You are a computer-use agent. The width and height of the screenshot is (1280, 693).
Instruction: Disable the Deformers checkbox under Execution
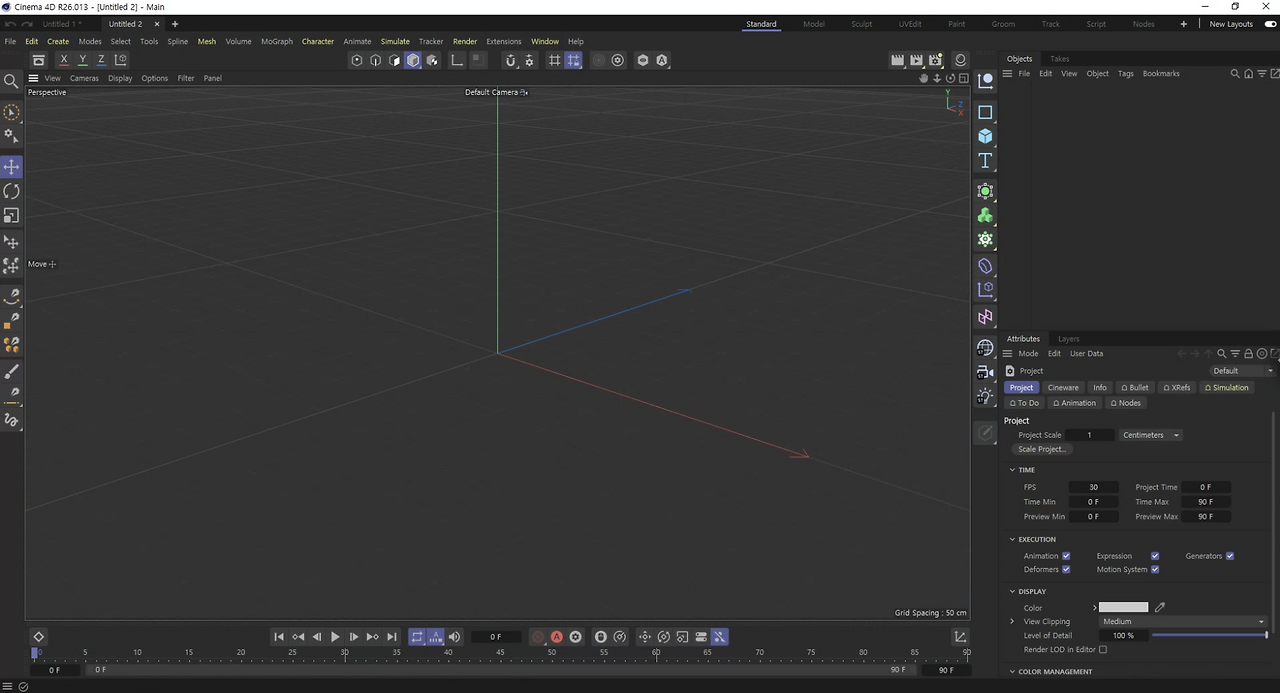[x=1065, y=569]
